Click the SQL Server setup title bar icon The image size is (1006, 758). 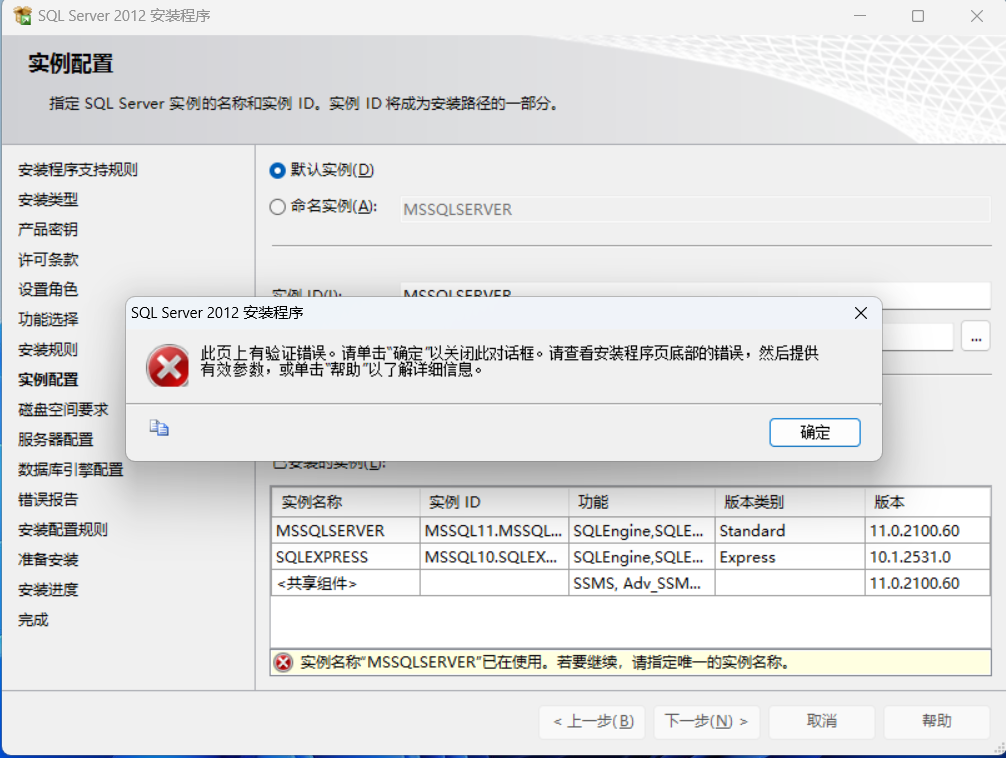22,15
